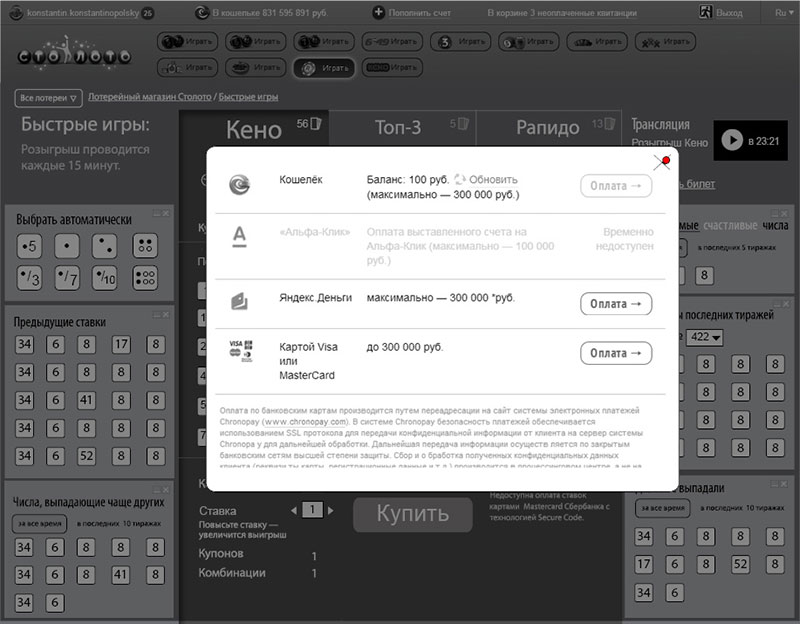Click the Visa MasterCard logos icon

click(240, 351)
